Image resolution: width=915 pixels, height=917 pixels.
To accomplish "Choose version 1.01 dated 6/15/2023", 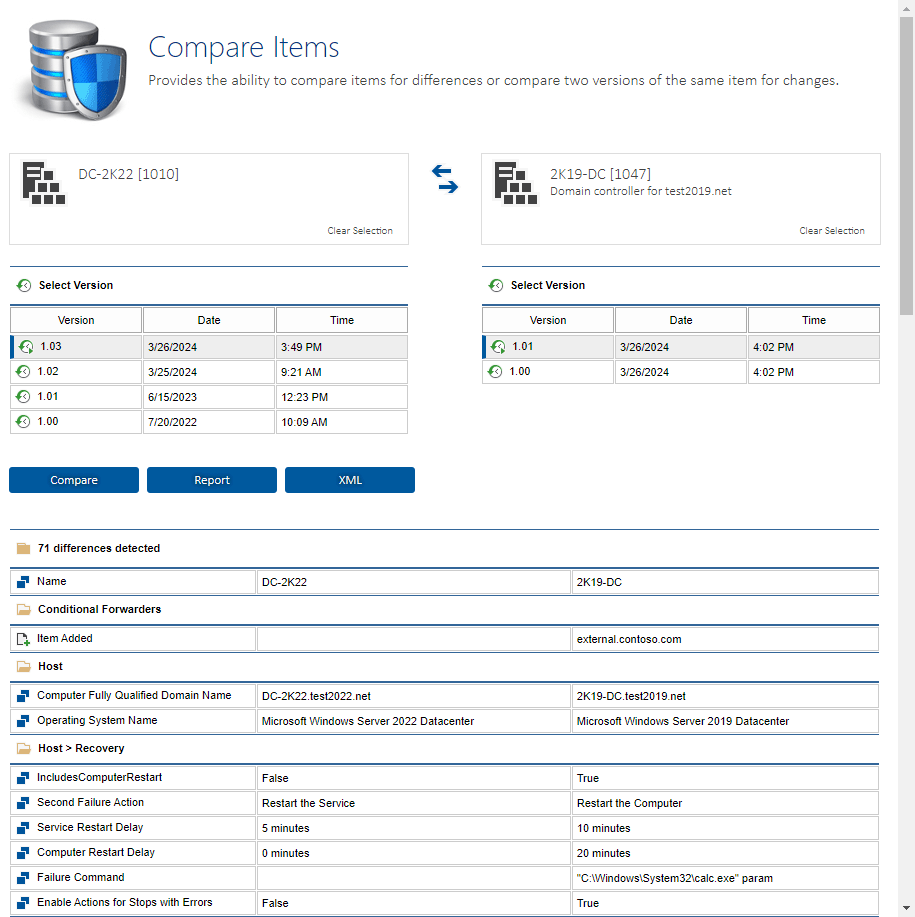I will tap(209, 397).
